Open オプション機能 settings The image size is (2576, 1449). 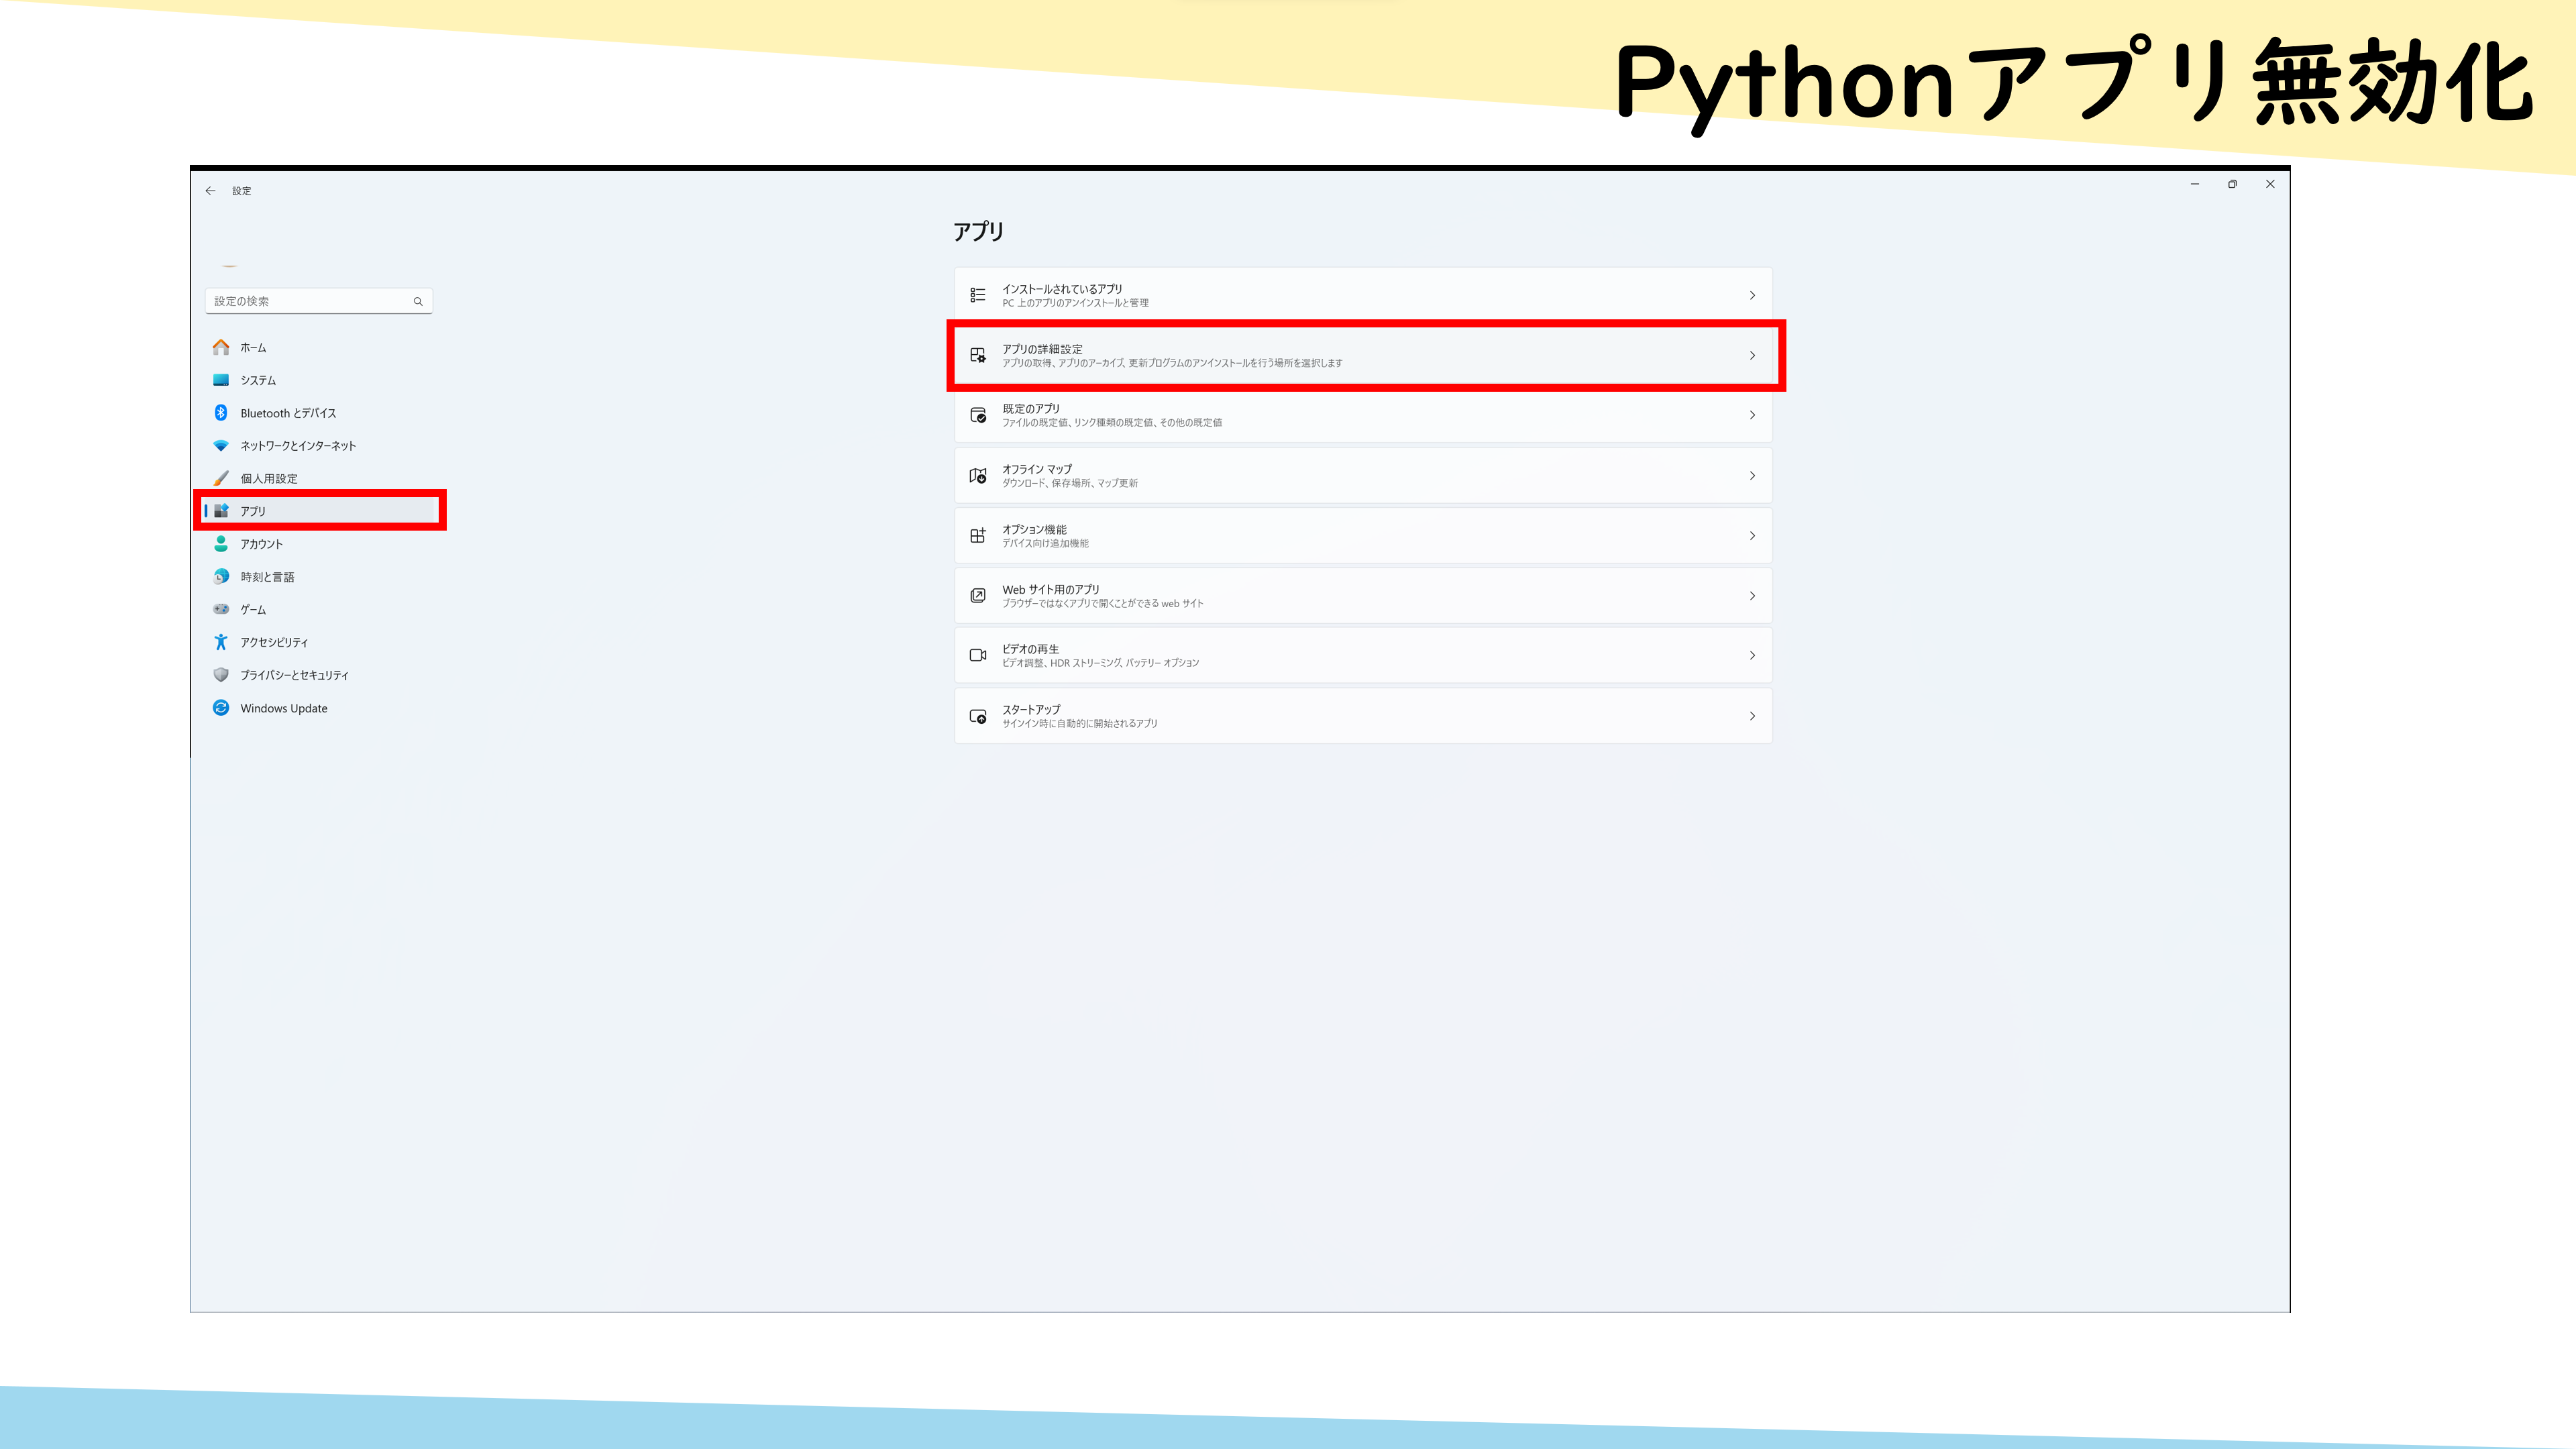click(x=1363, y=536)
